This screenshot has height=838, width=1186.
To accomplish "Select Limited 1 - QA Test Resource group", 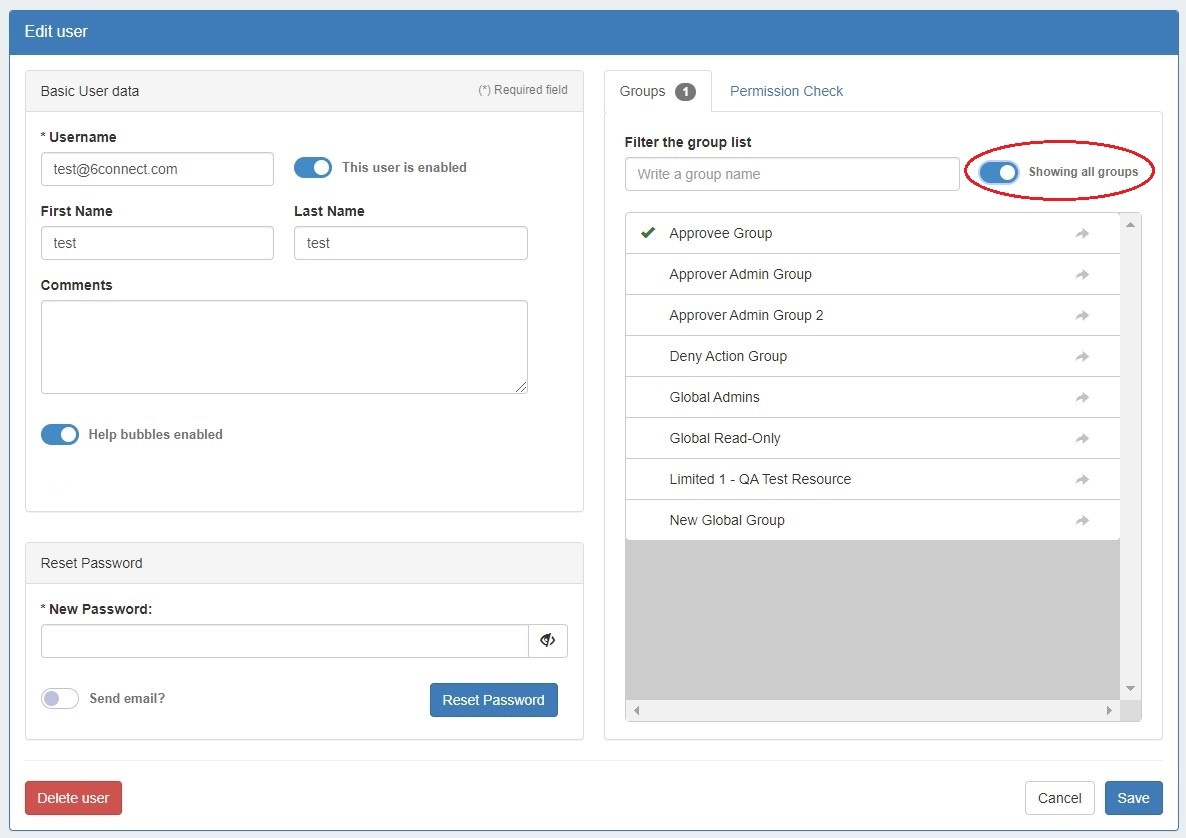I will click(760, 479).
